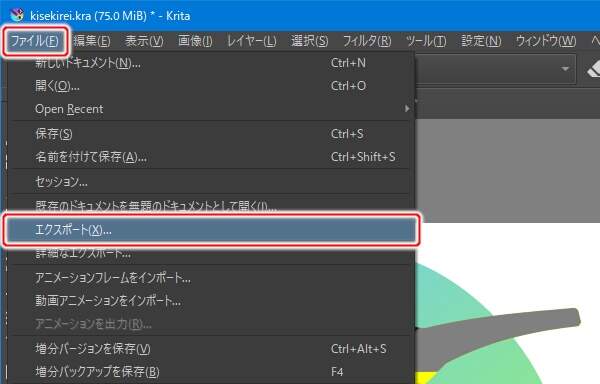600x384 pixels.
Task: Open the 選択(S) menu
Action: click(x=310, y=41)
